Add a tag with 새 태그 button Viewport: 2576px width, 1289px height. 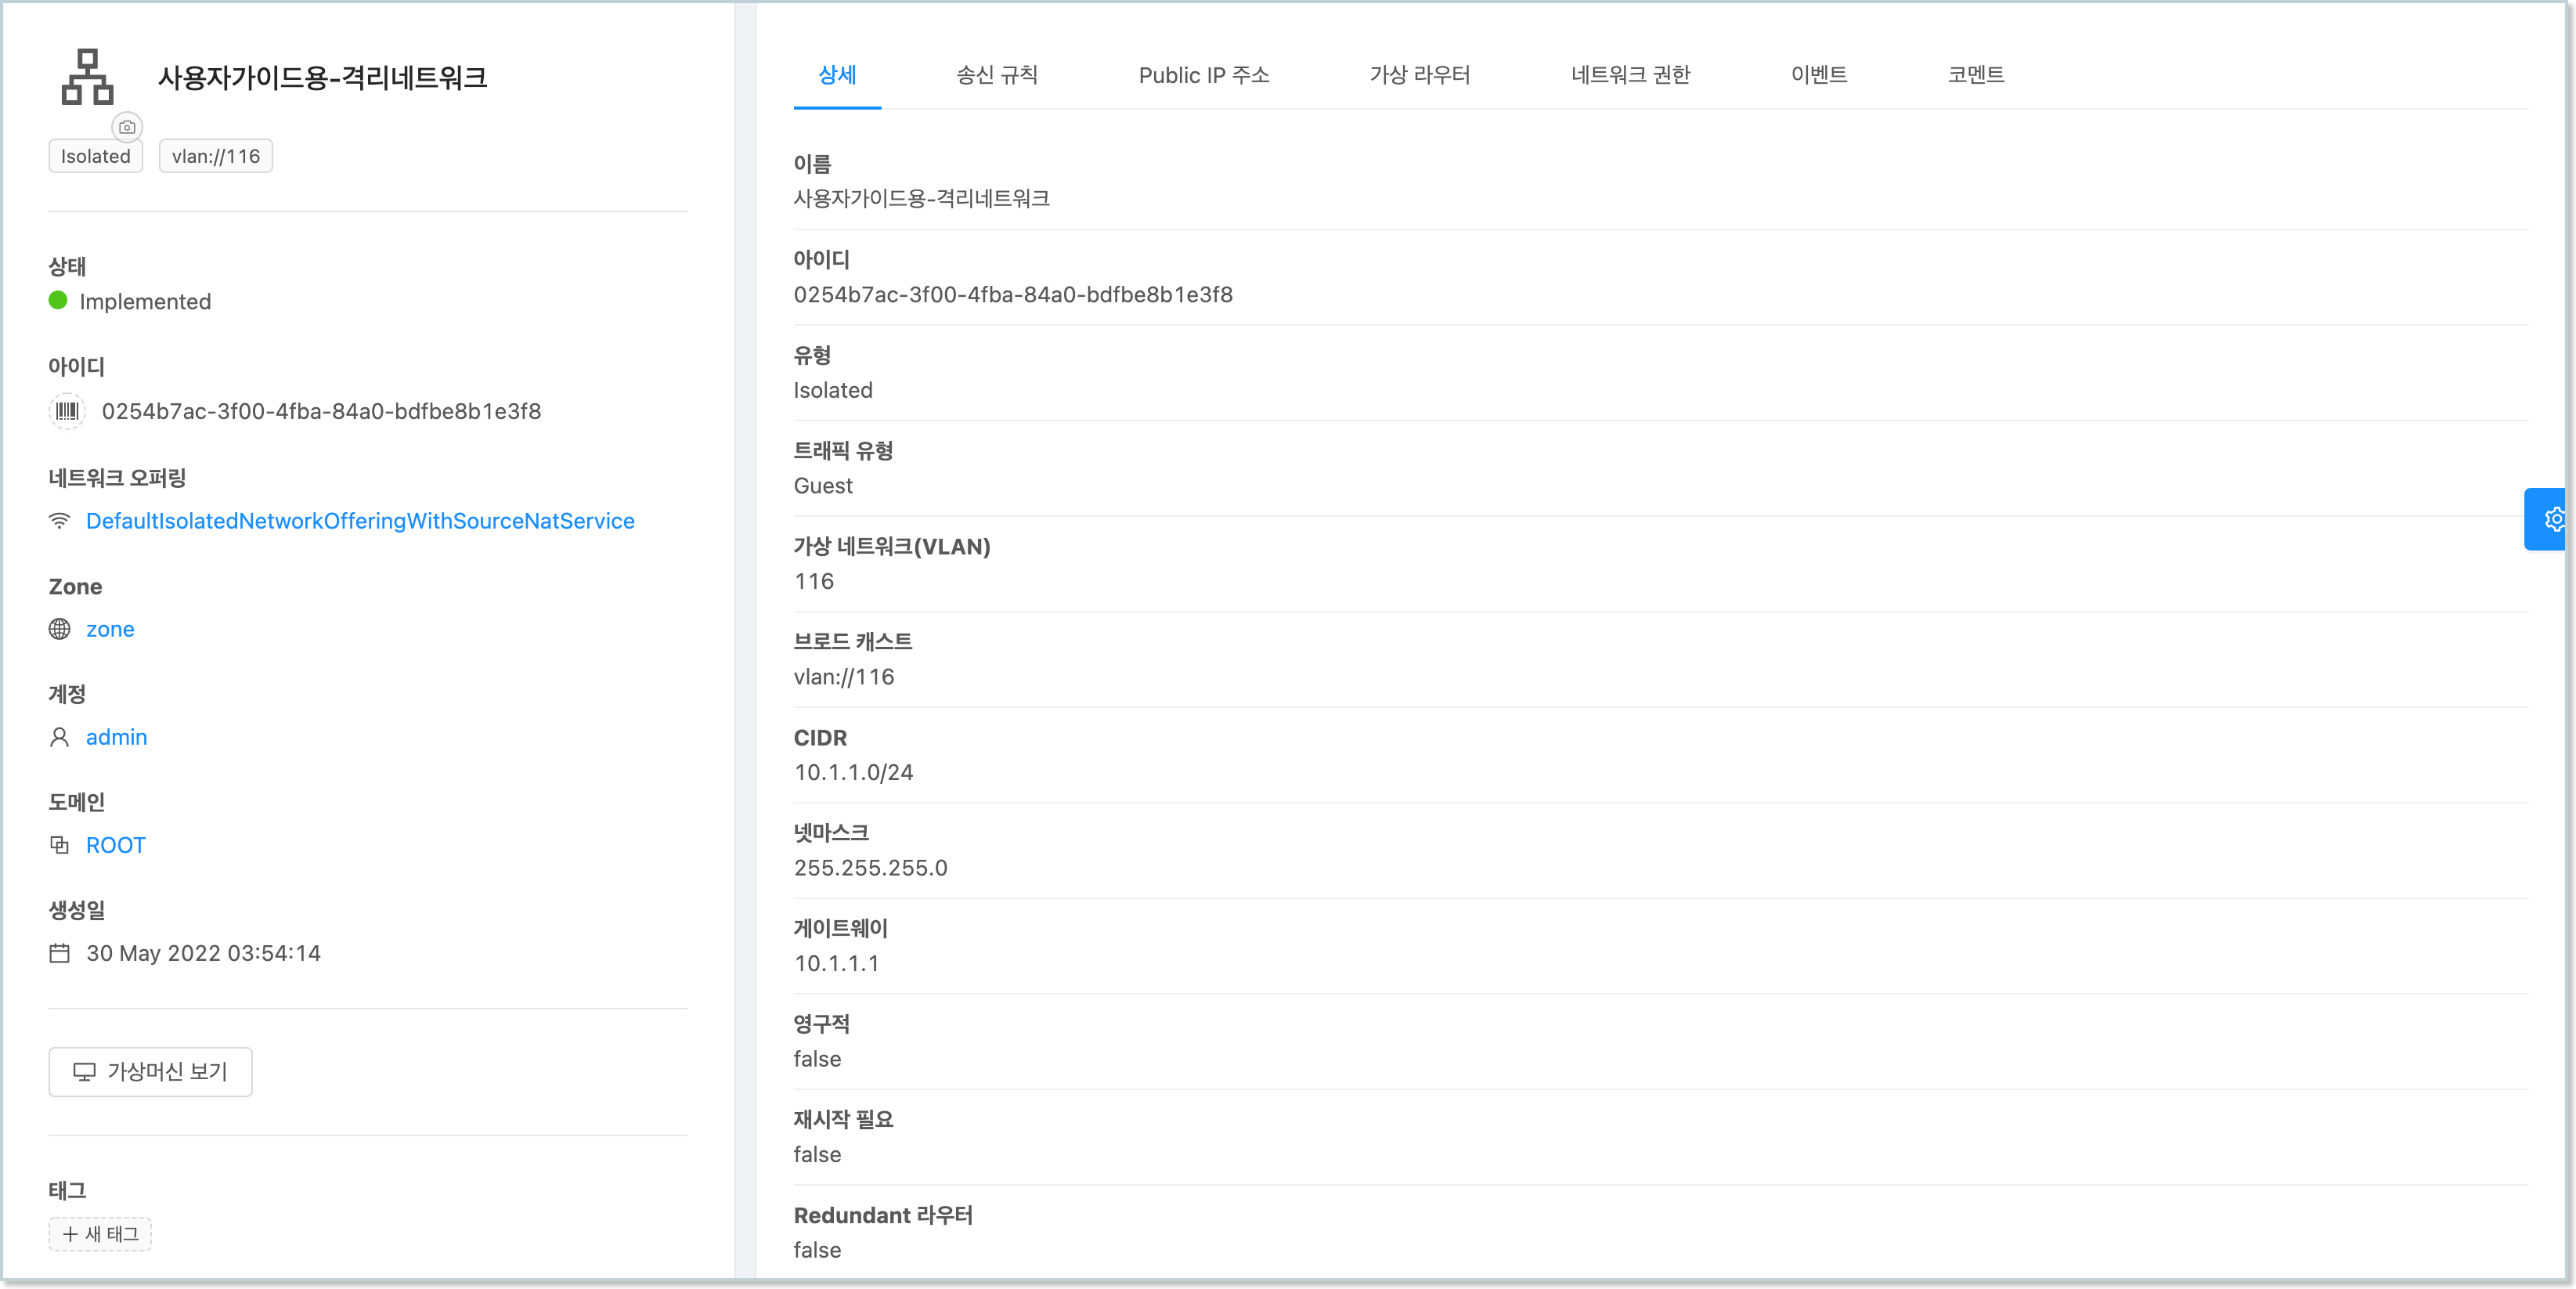[100, 1234]
